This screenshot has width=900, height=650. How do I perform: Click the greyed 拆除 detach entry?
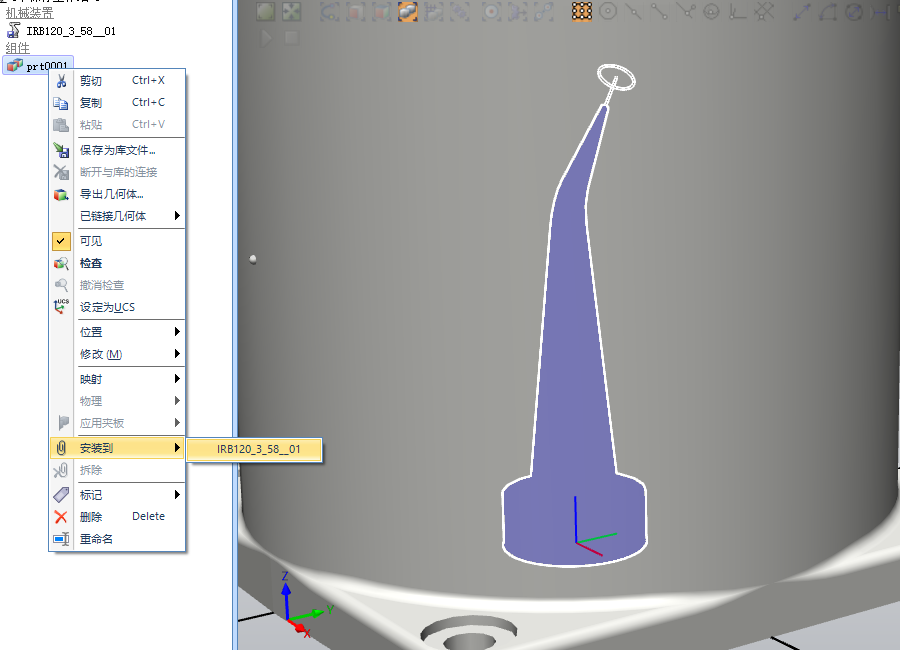118,470
